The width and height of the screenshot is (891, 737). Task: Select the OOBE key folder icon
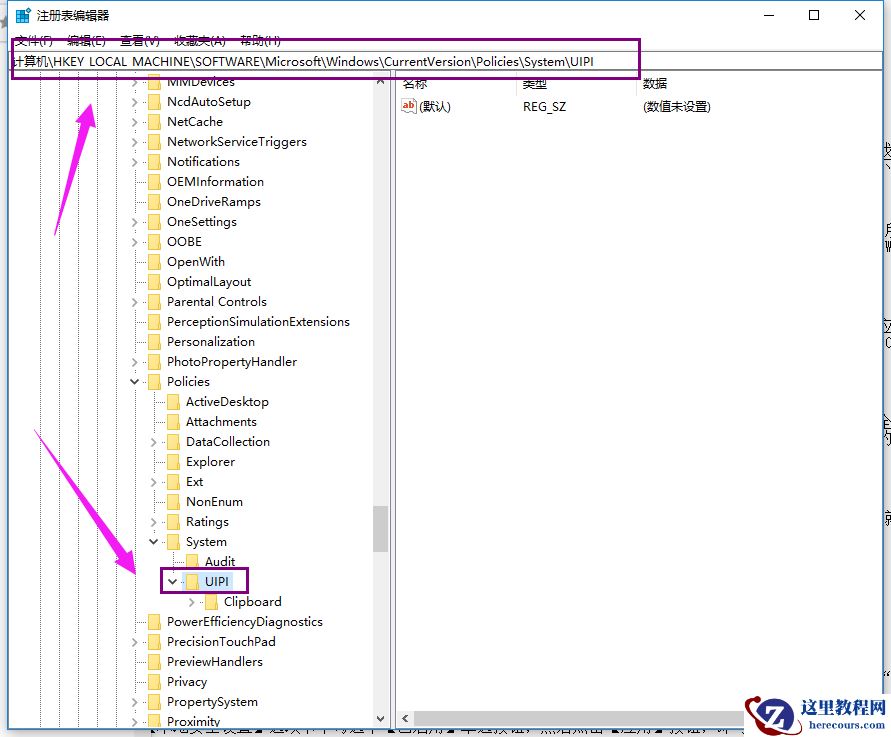[x=155, y=241]
